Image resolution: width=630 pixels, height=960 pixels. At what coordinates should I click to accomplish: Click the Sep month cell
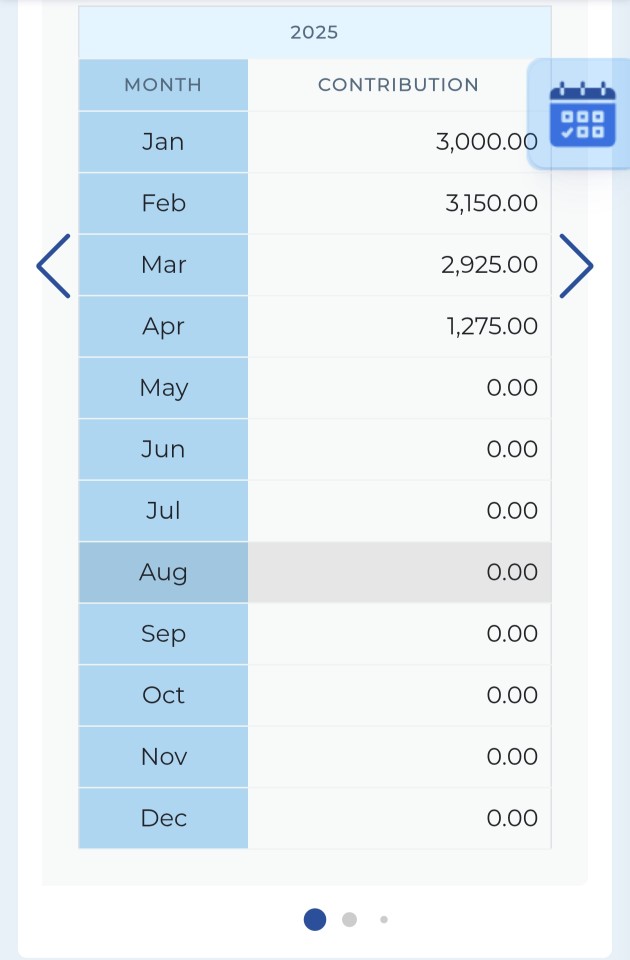[163, 634]
